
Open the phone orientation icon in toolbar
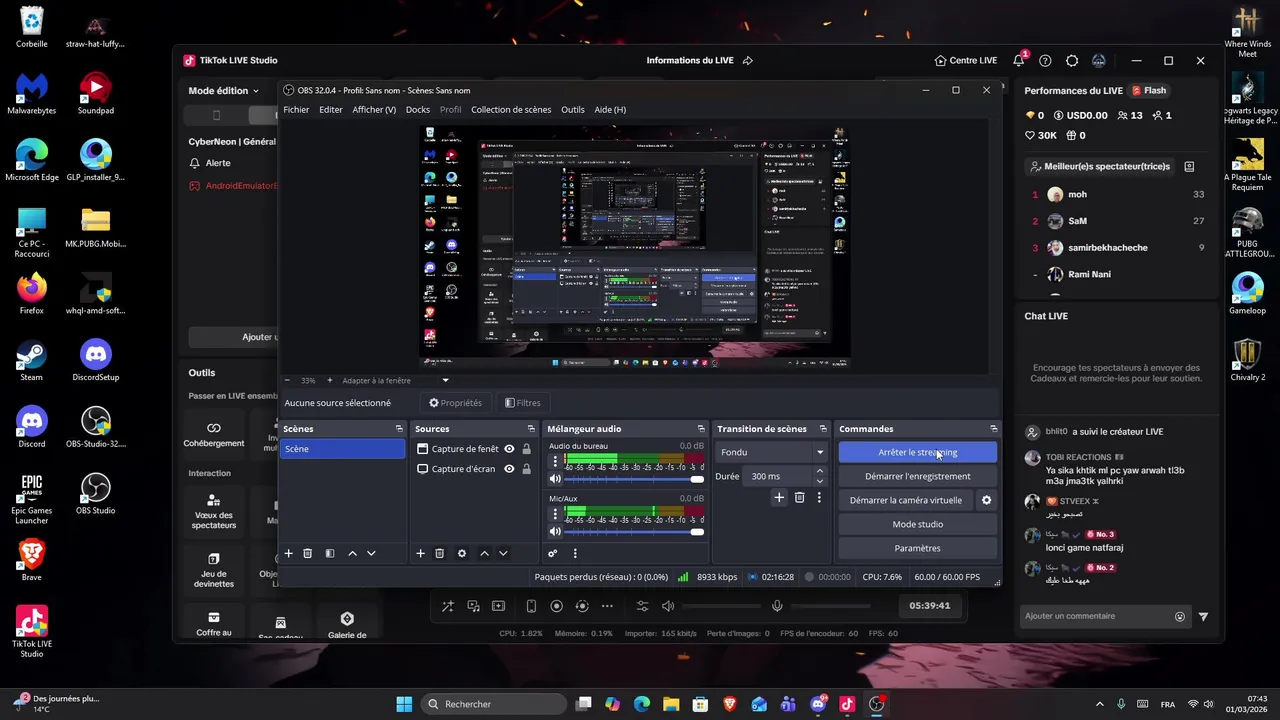[x=531, y=606]
